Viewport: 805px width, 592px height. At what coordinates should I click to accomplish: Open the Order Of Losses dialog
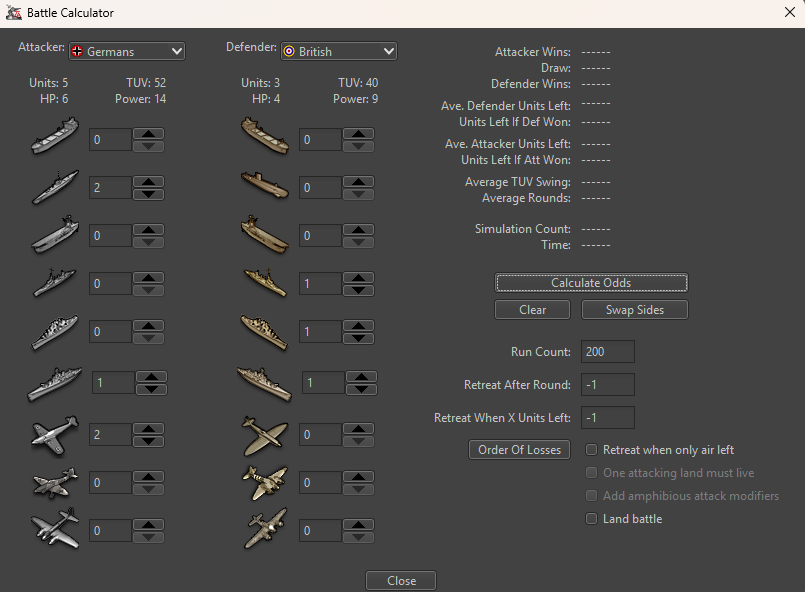click(519, 450)
